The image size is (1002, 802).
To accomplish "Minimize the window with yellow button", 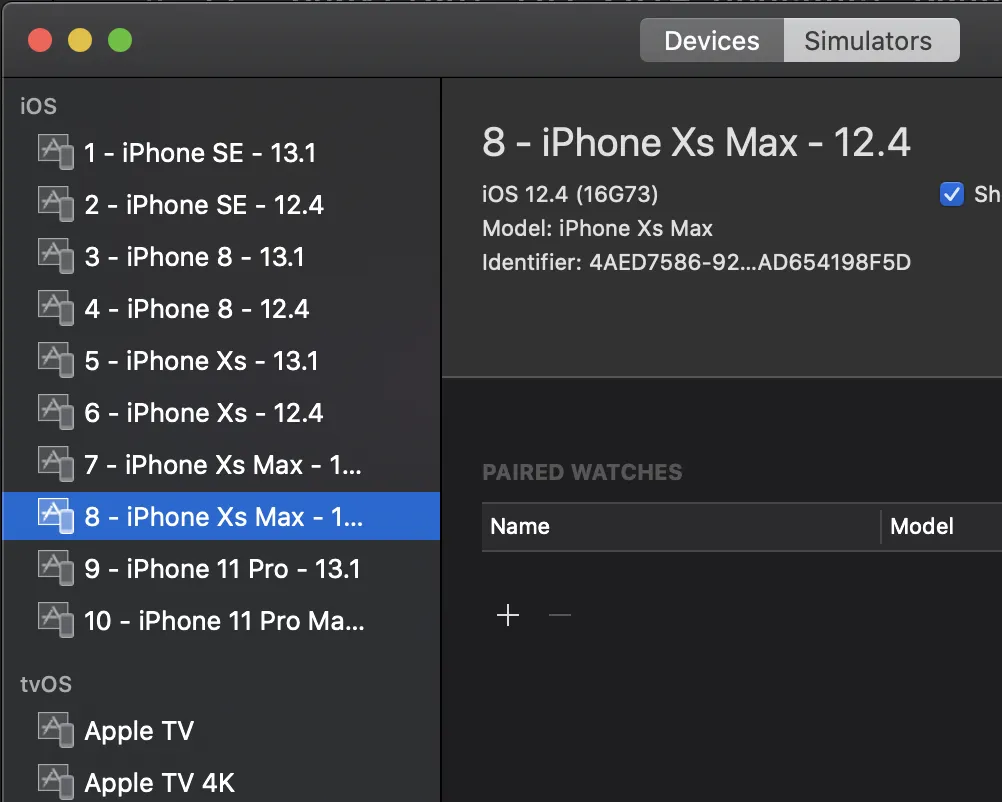I will click(80, 40).
